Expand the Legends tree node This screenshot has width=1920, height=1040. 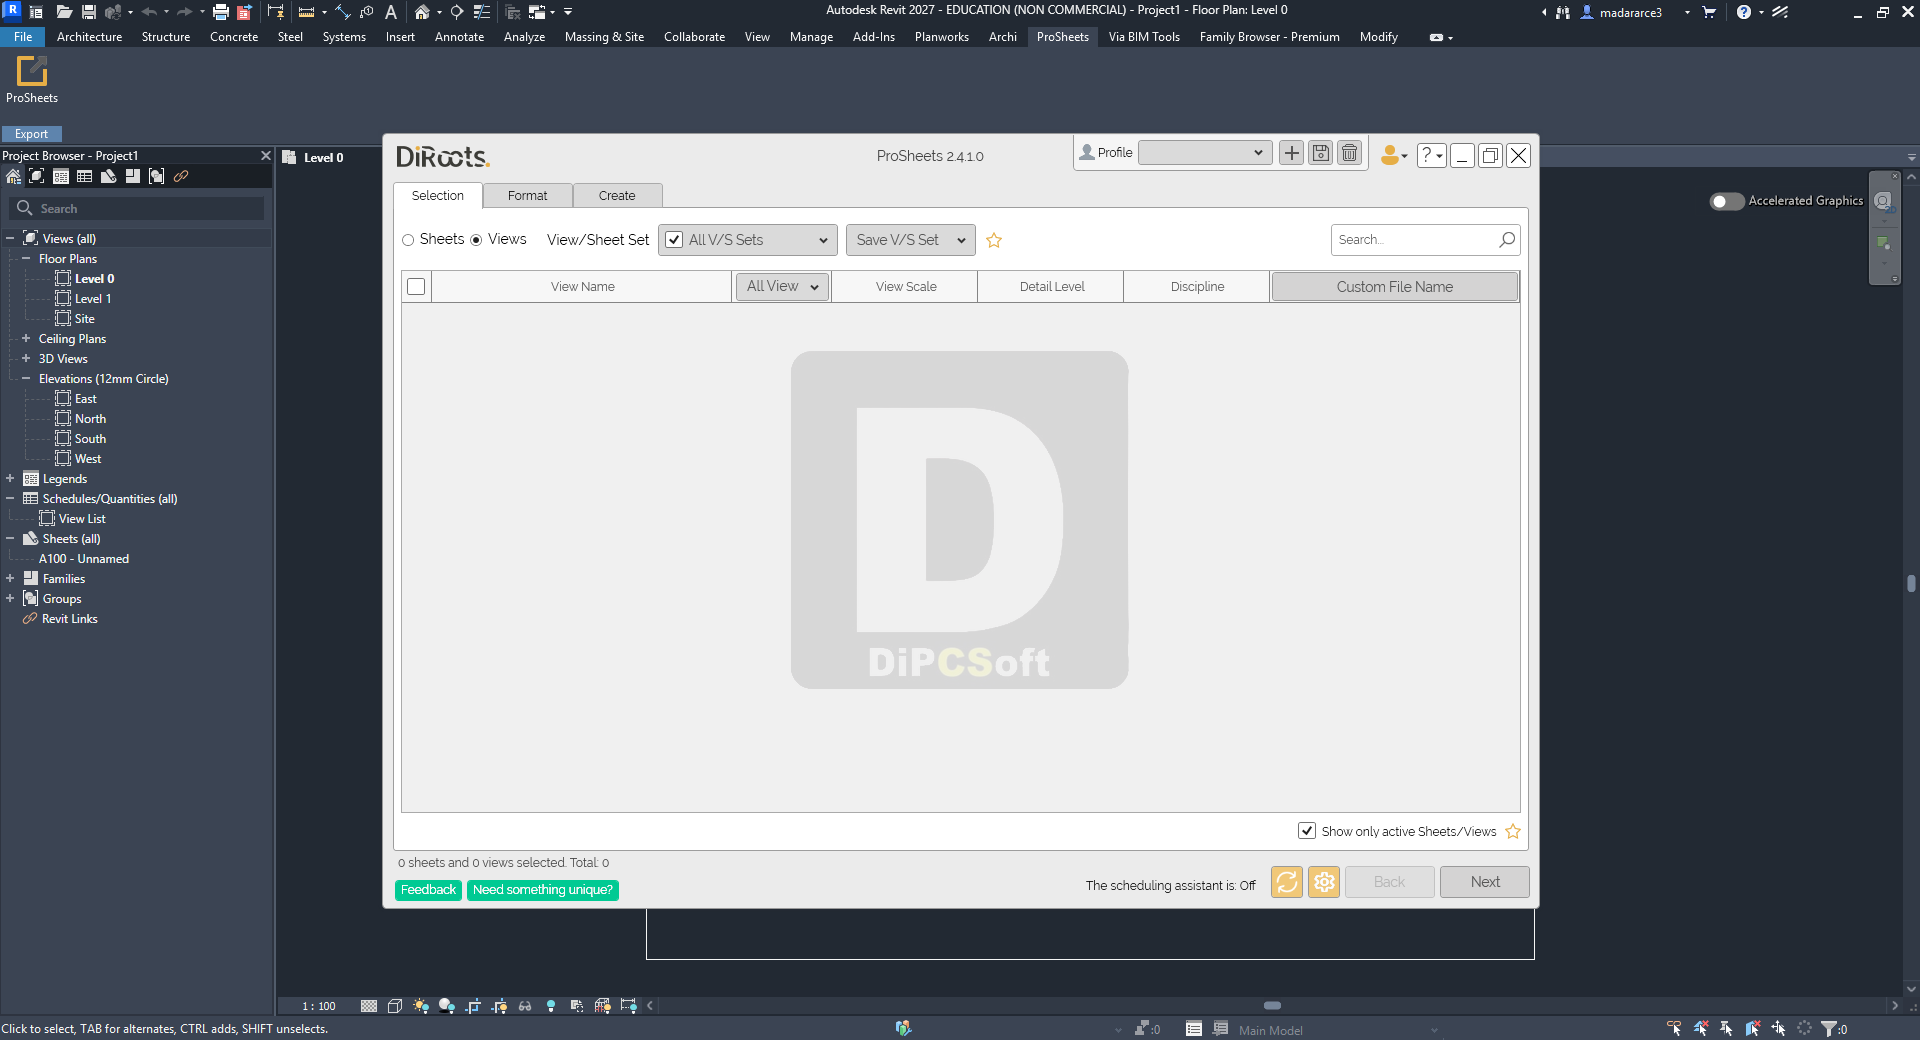coord(10,479)
